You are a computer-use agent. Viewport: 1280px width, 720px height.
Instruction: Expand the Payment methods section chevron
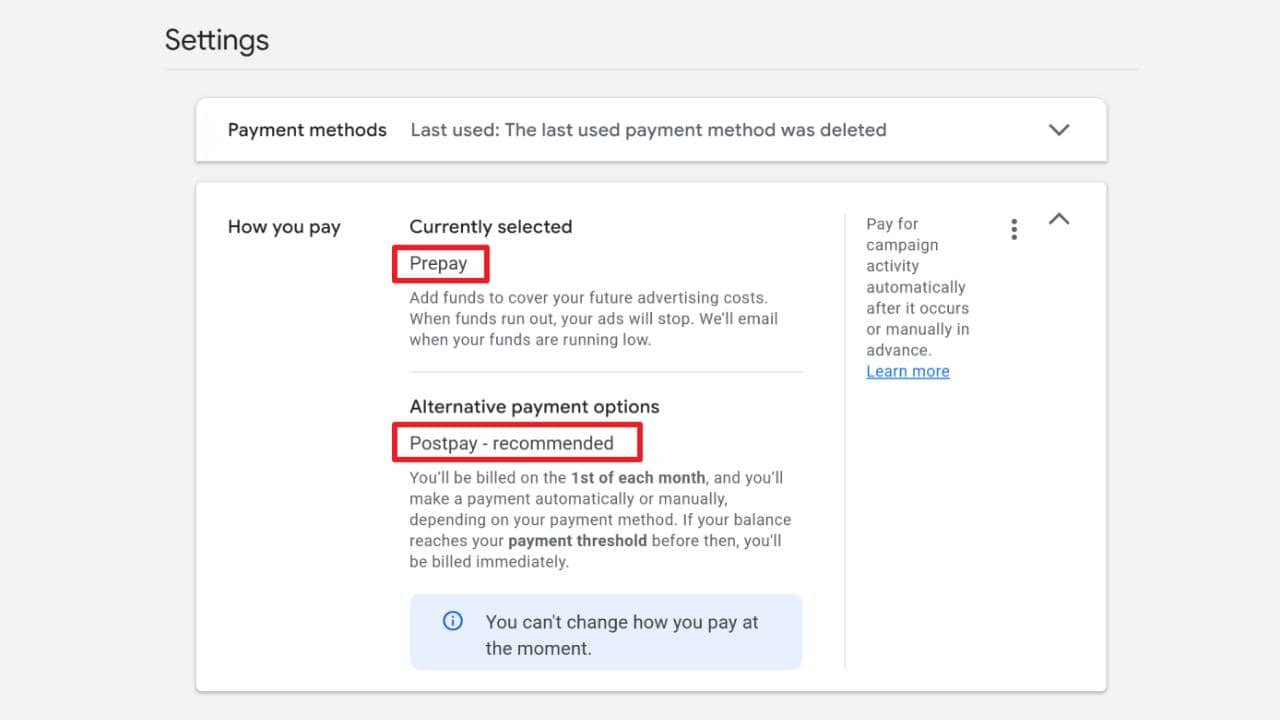(1059, 130)
